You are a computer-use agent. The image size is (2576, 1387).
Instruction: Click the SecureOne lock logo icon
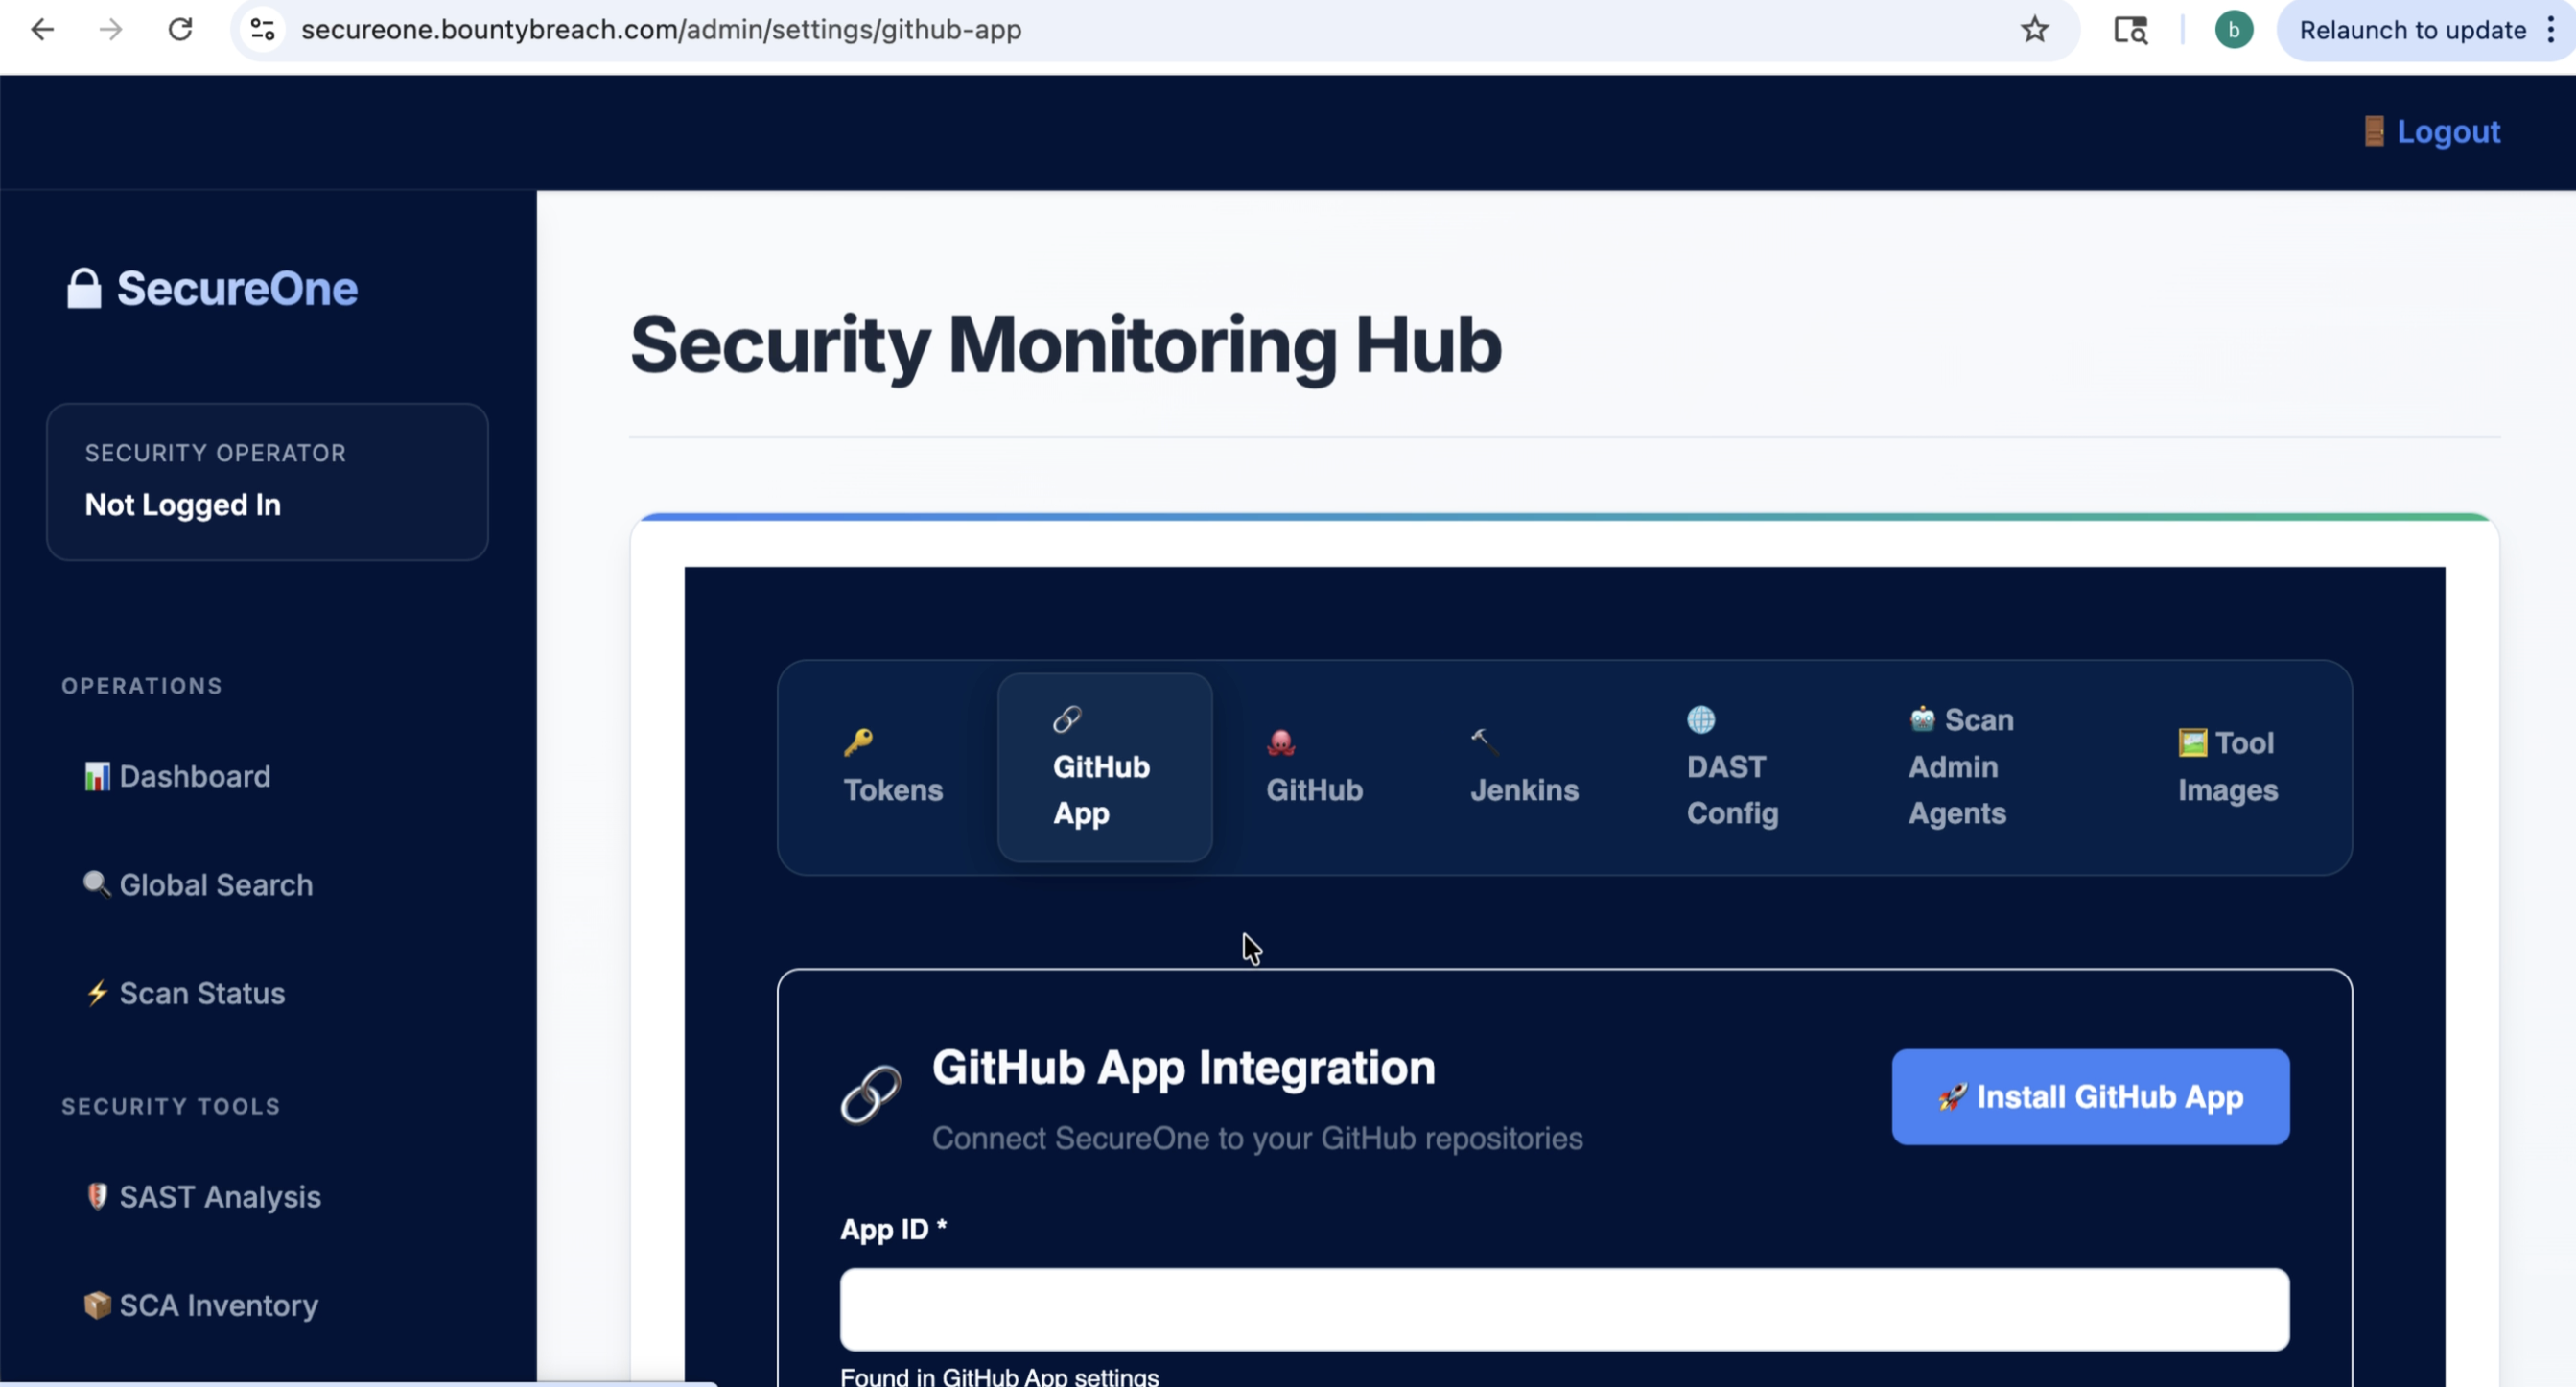(x=84, y=289)
